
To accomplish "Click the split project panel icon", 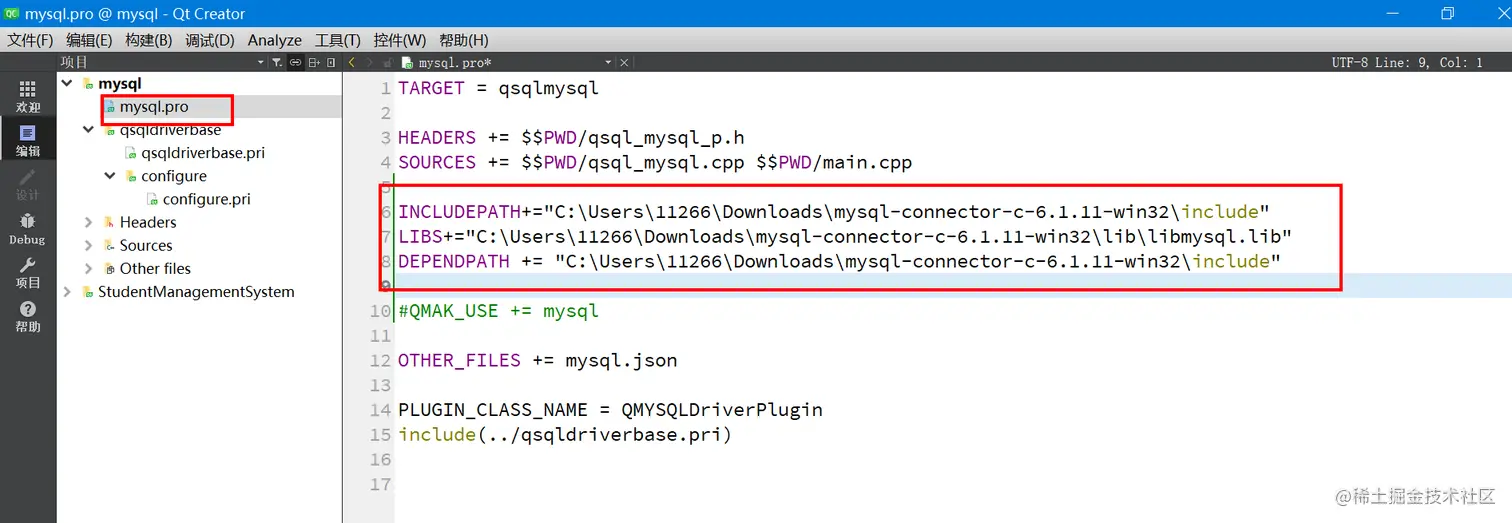I will (x=313, y=62).
